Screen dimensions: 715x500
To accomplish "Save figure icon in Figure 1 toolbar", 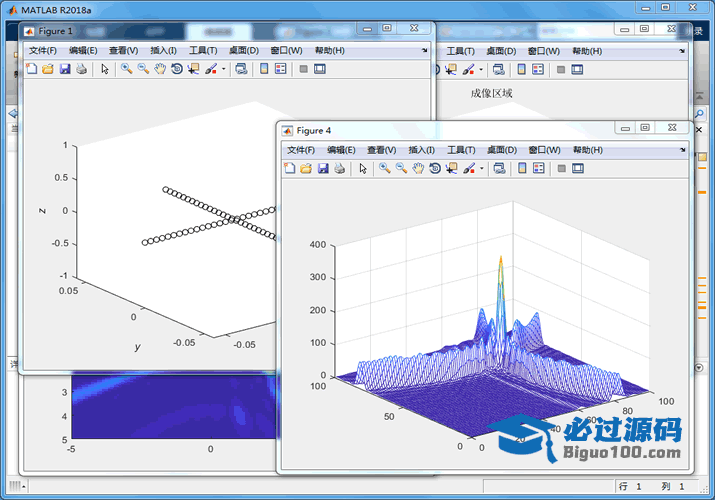I will (x=65, y=69).
